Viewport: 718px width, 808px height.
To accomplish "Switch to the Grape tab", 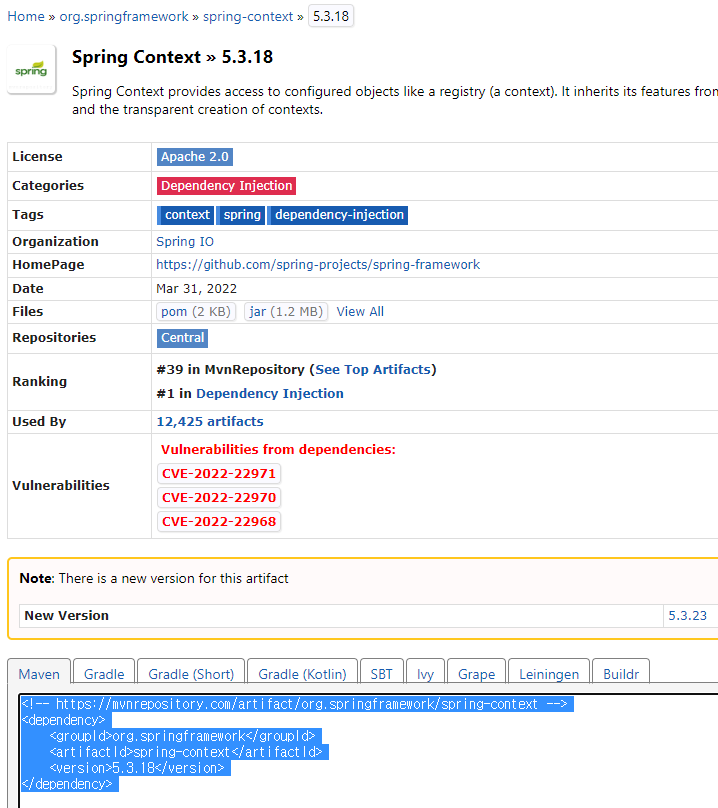I will 476,674.
